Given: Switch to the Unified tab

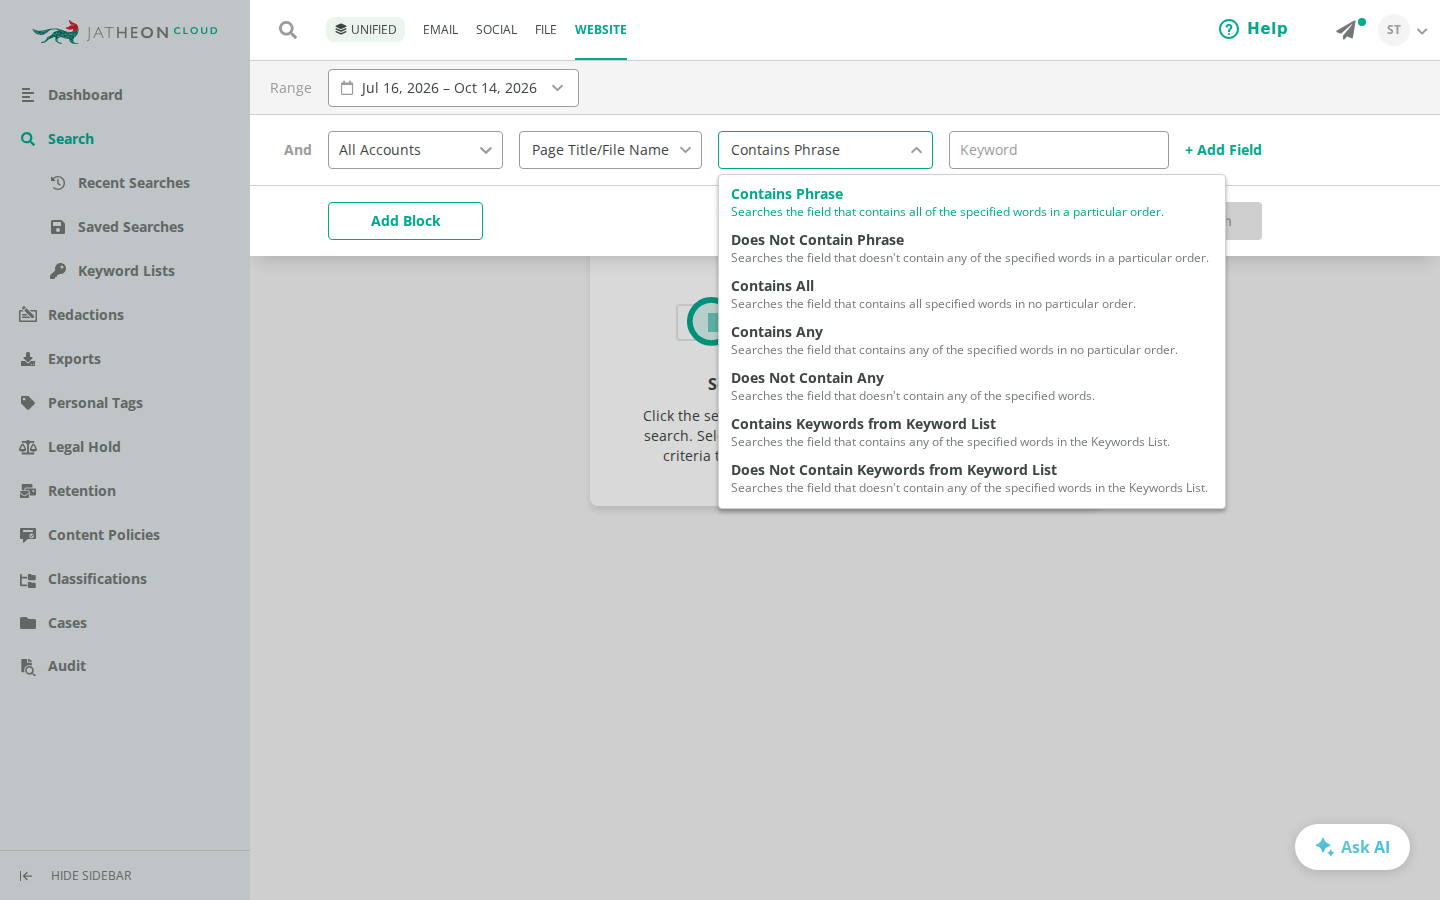Looking at the screenshot, I should pyautogui.click(x=365, y=30).
